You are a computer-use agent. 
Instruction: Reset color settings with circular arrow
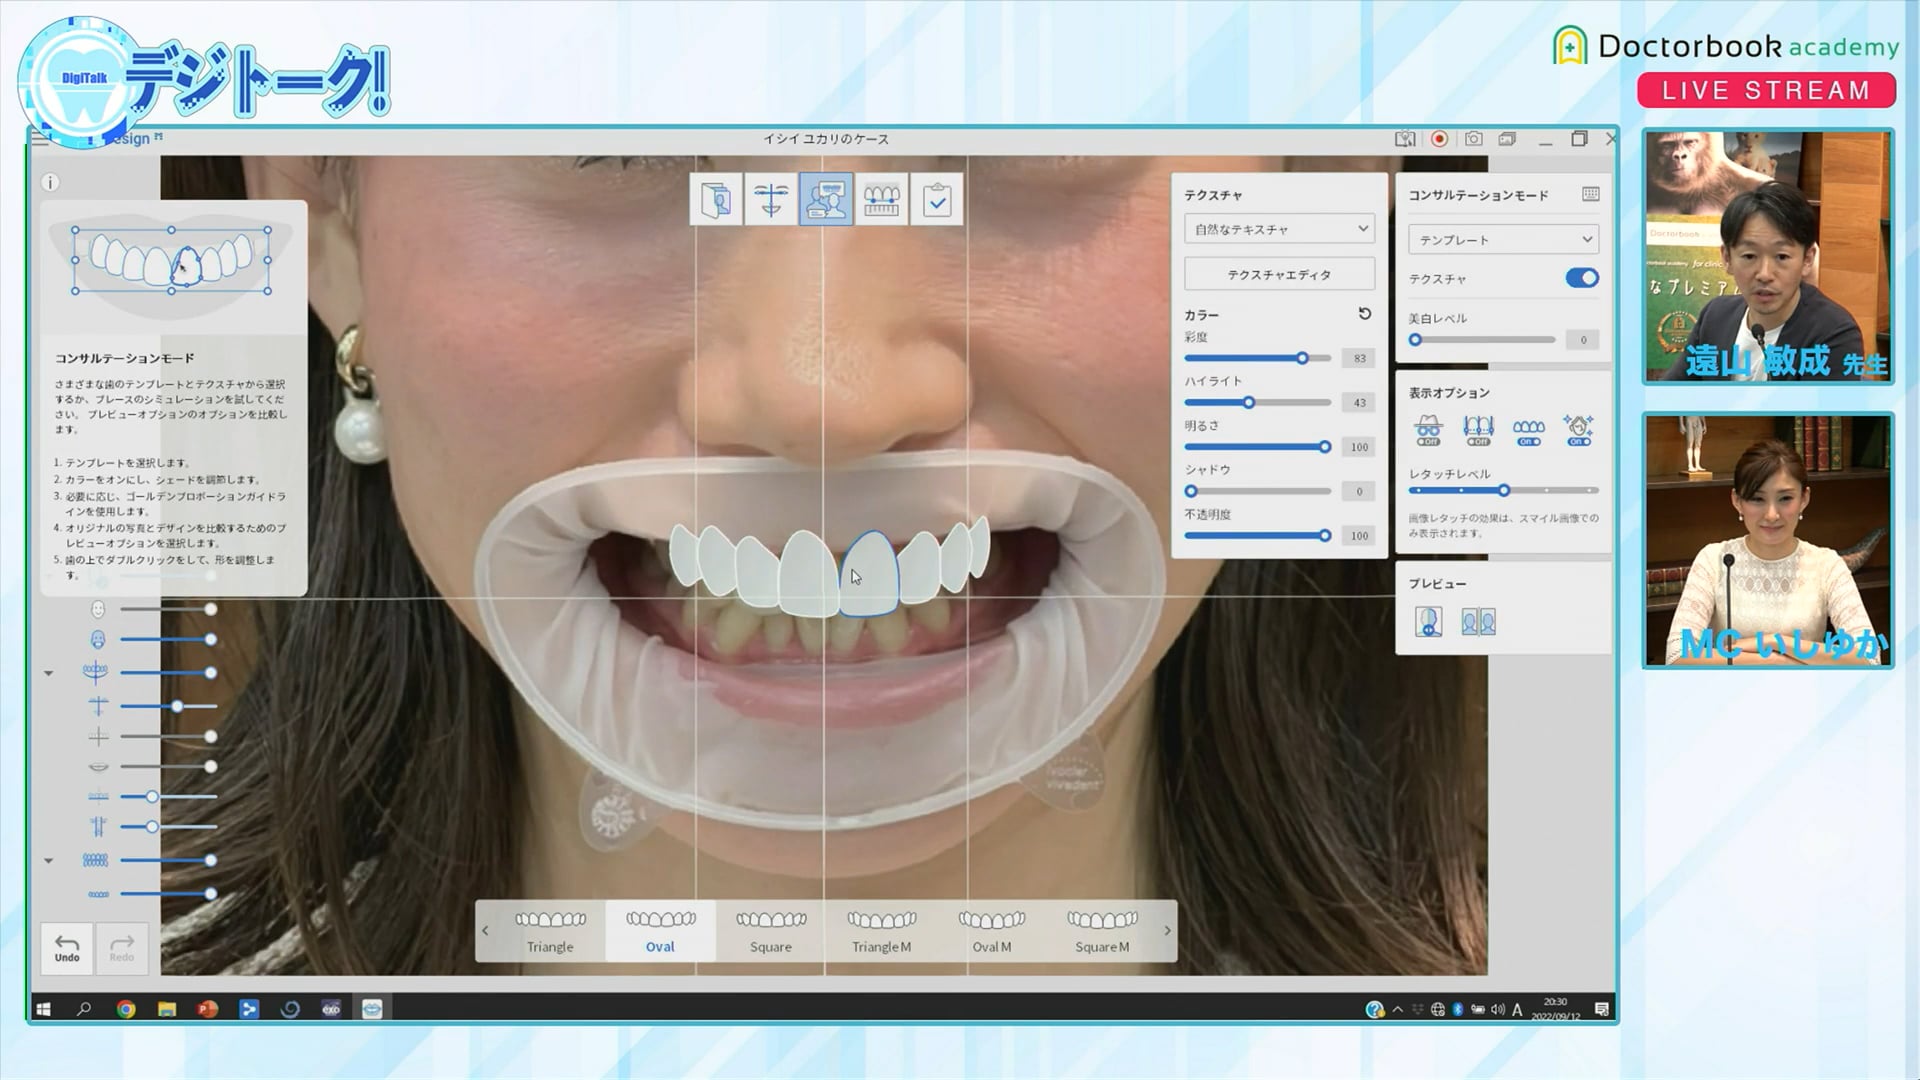point(1364,314)
